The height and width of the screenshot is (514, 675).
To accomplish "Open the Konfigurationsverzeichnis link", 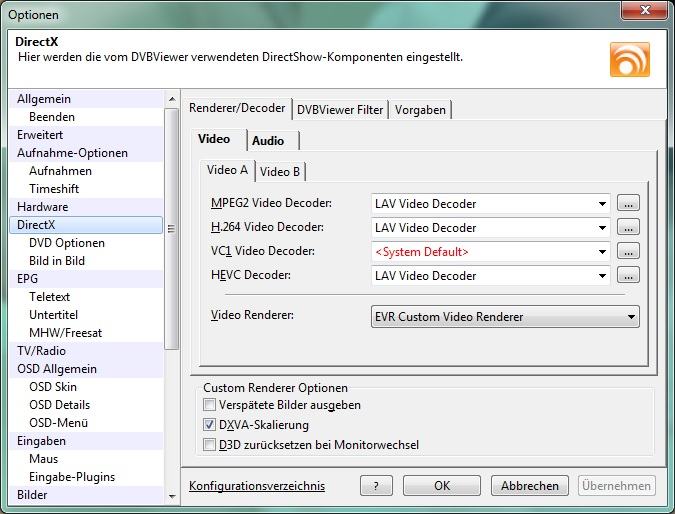I will [257, 486].
